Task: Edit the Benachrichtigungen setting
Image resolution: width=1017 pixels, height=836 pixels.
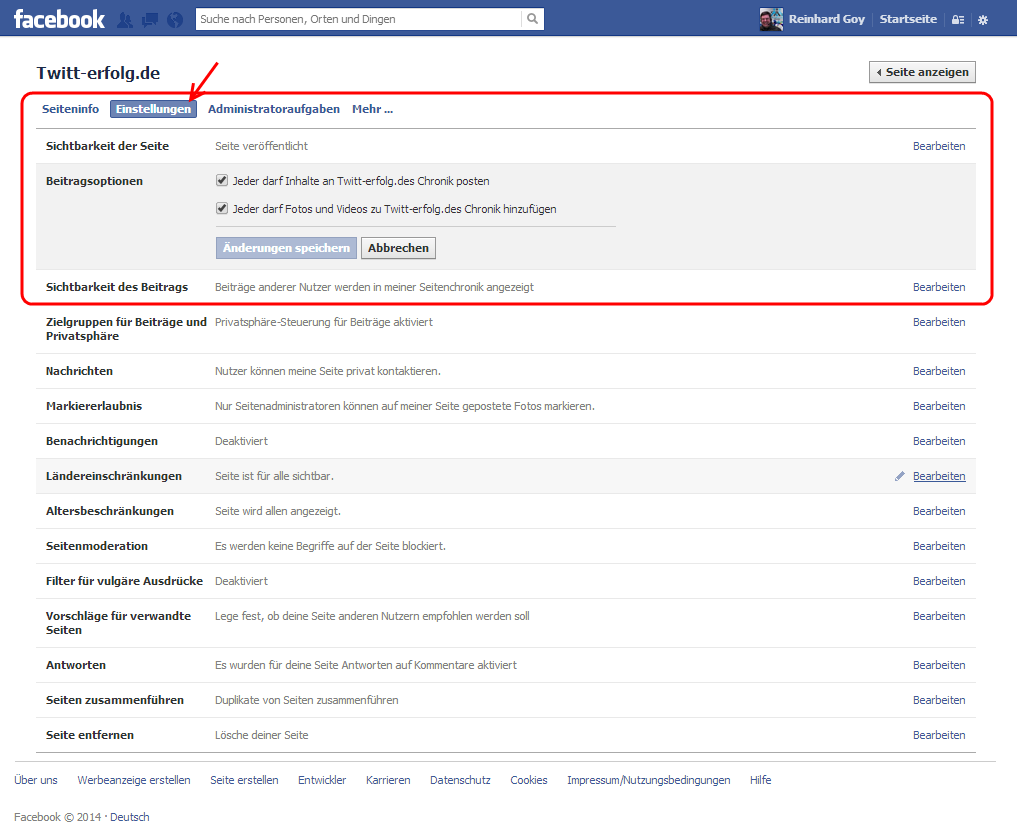Action: 939,441
